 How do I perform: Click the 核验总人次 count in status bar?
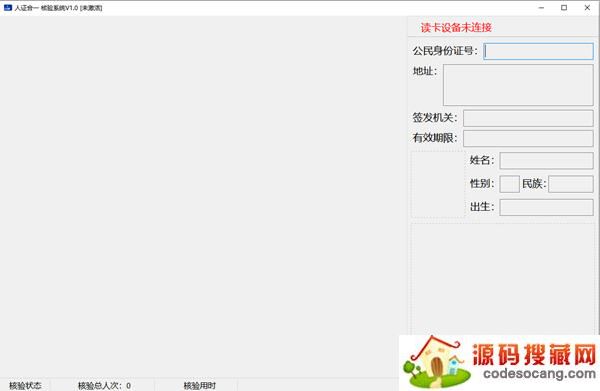pyautogui.click(x=104, y=386)
